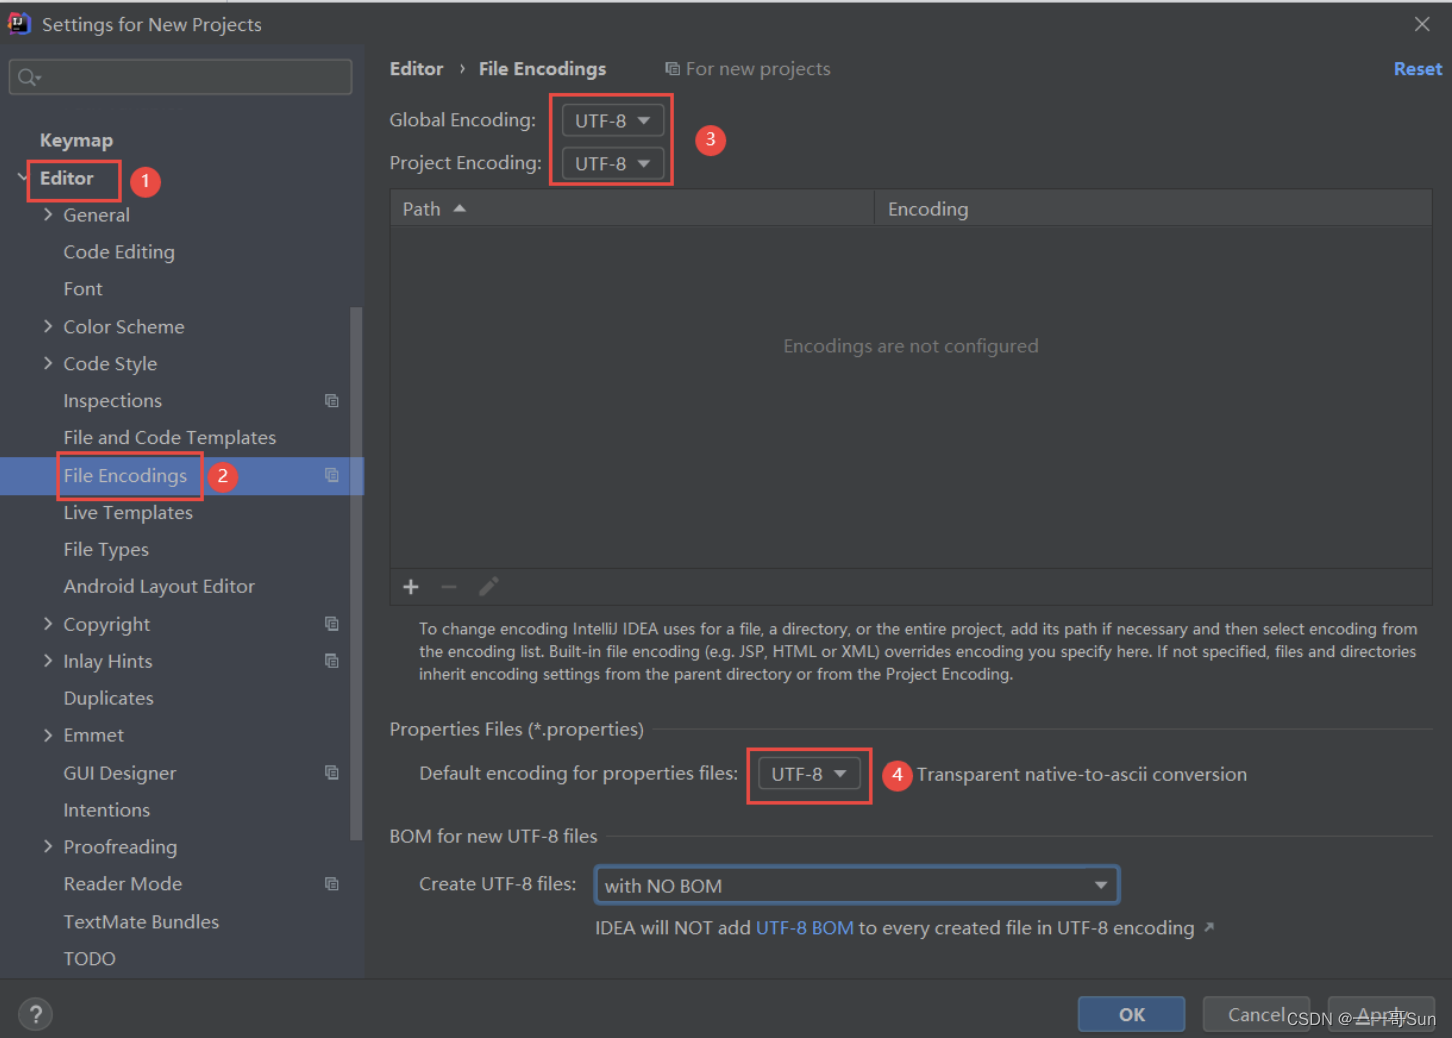Screen dimensions: 1452x1038
Task: Toggle Transparent native-to-ascii conversion option
Action: click(1082, 774)
